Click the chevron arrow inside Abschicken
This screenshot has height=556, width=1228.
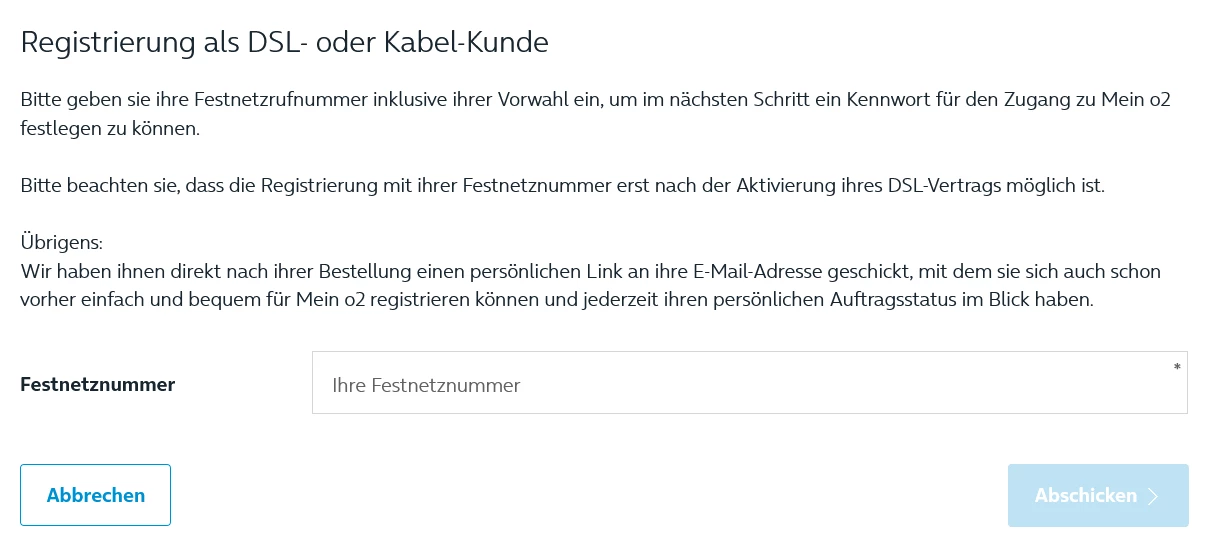[1153, 496]
